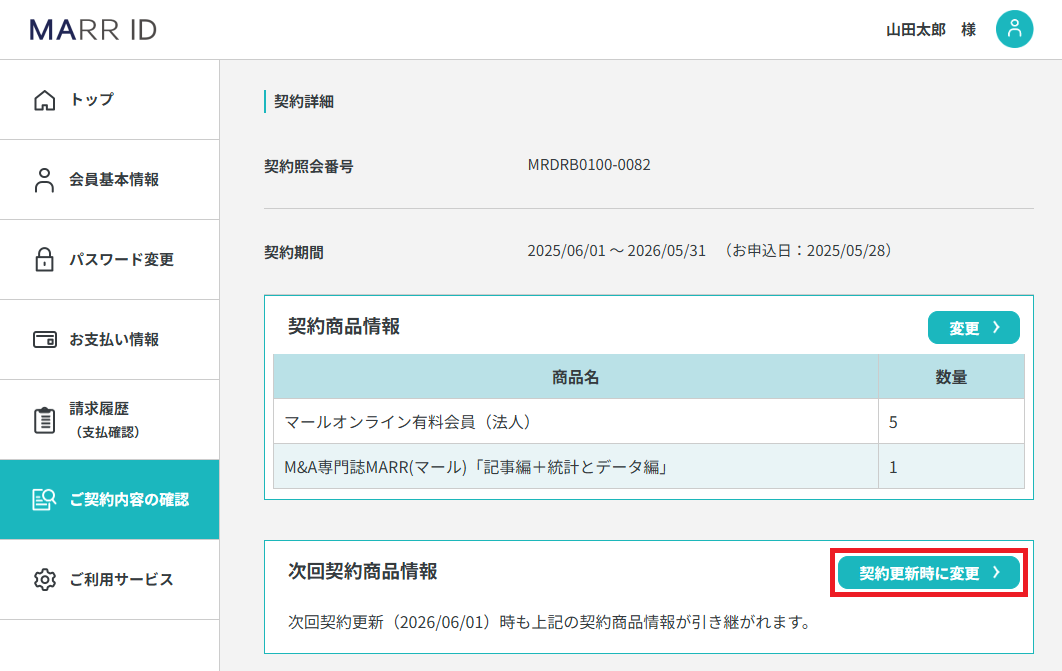Screen dimensions: 1062x671
Task: Select 請求履歴（支払確認） in sidebar
Action: point(110,420)
